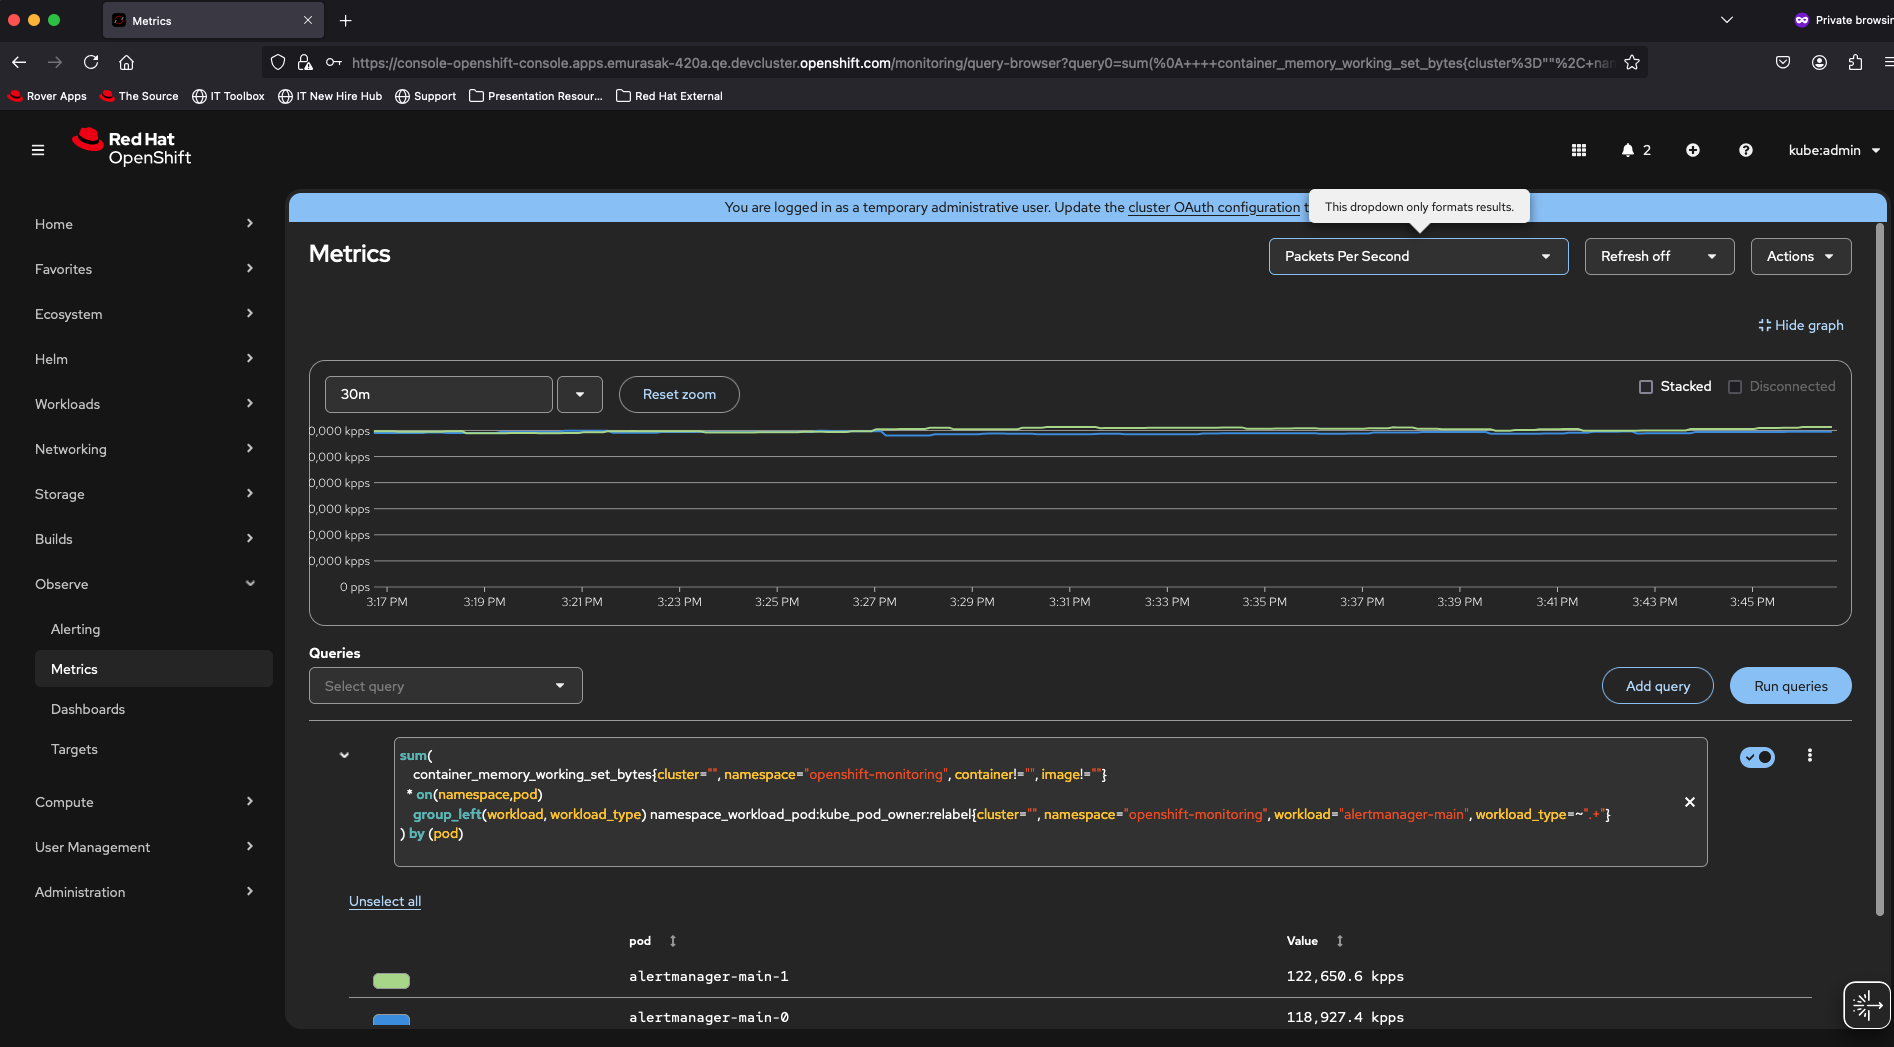This screenshot has height=1047, width=1894.
Task: Click the Run queries button
Action: tap(1790, 686)
